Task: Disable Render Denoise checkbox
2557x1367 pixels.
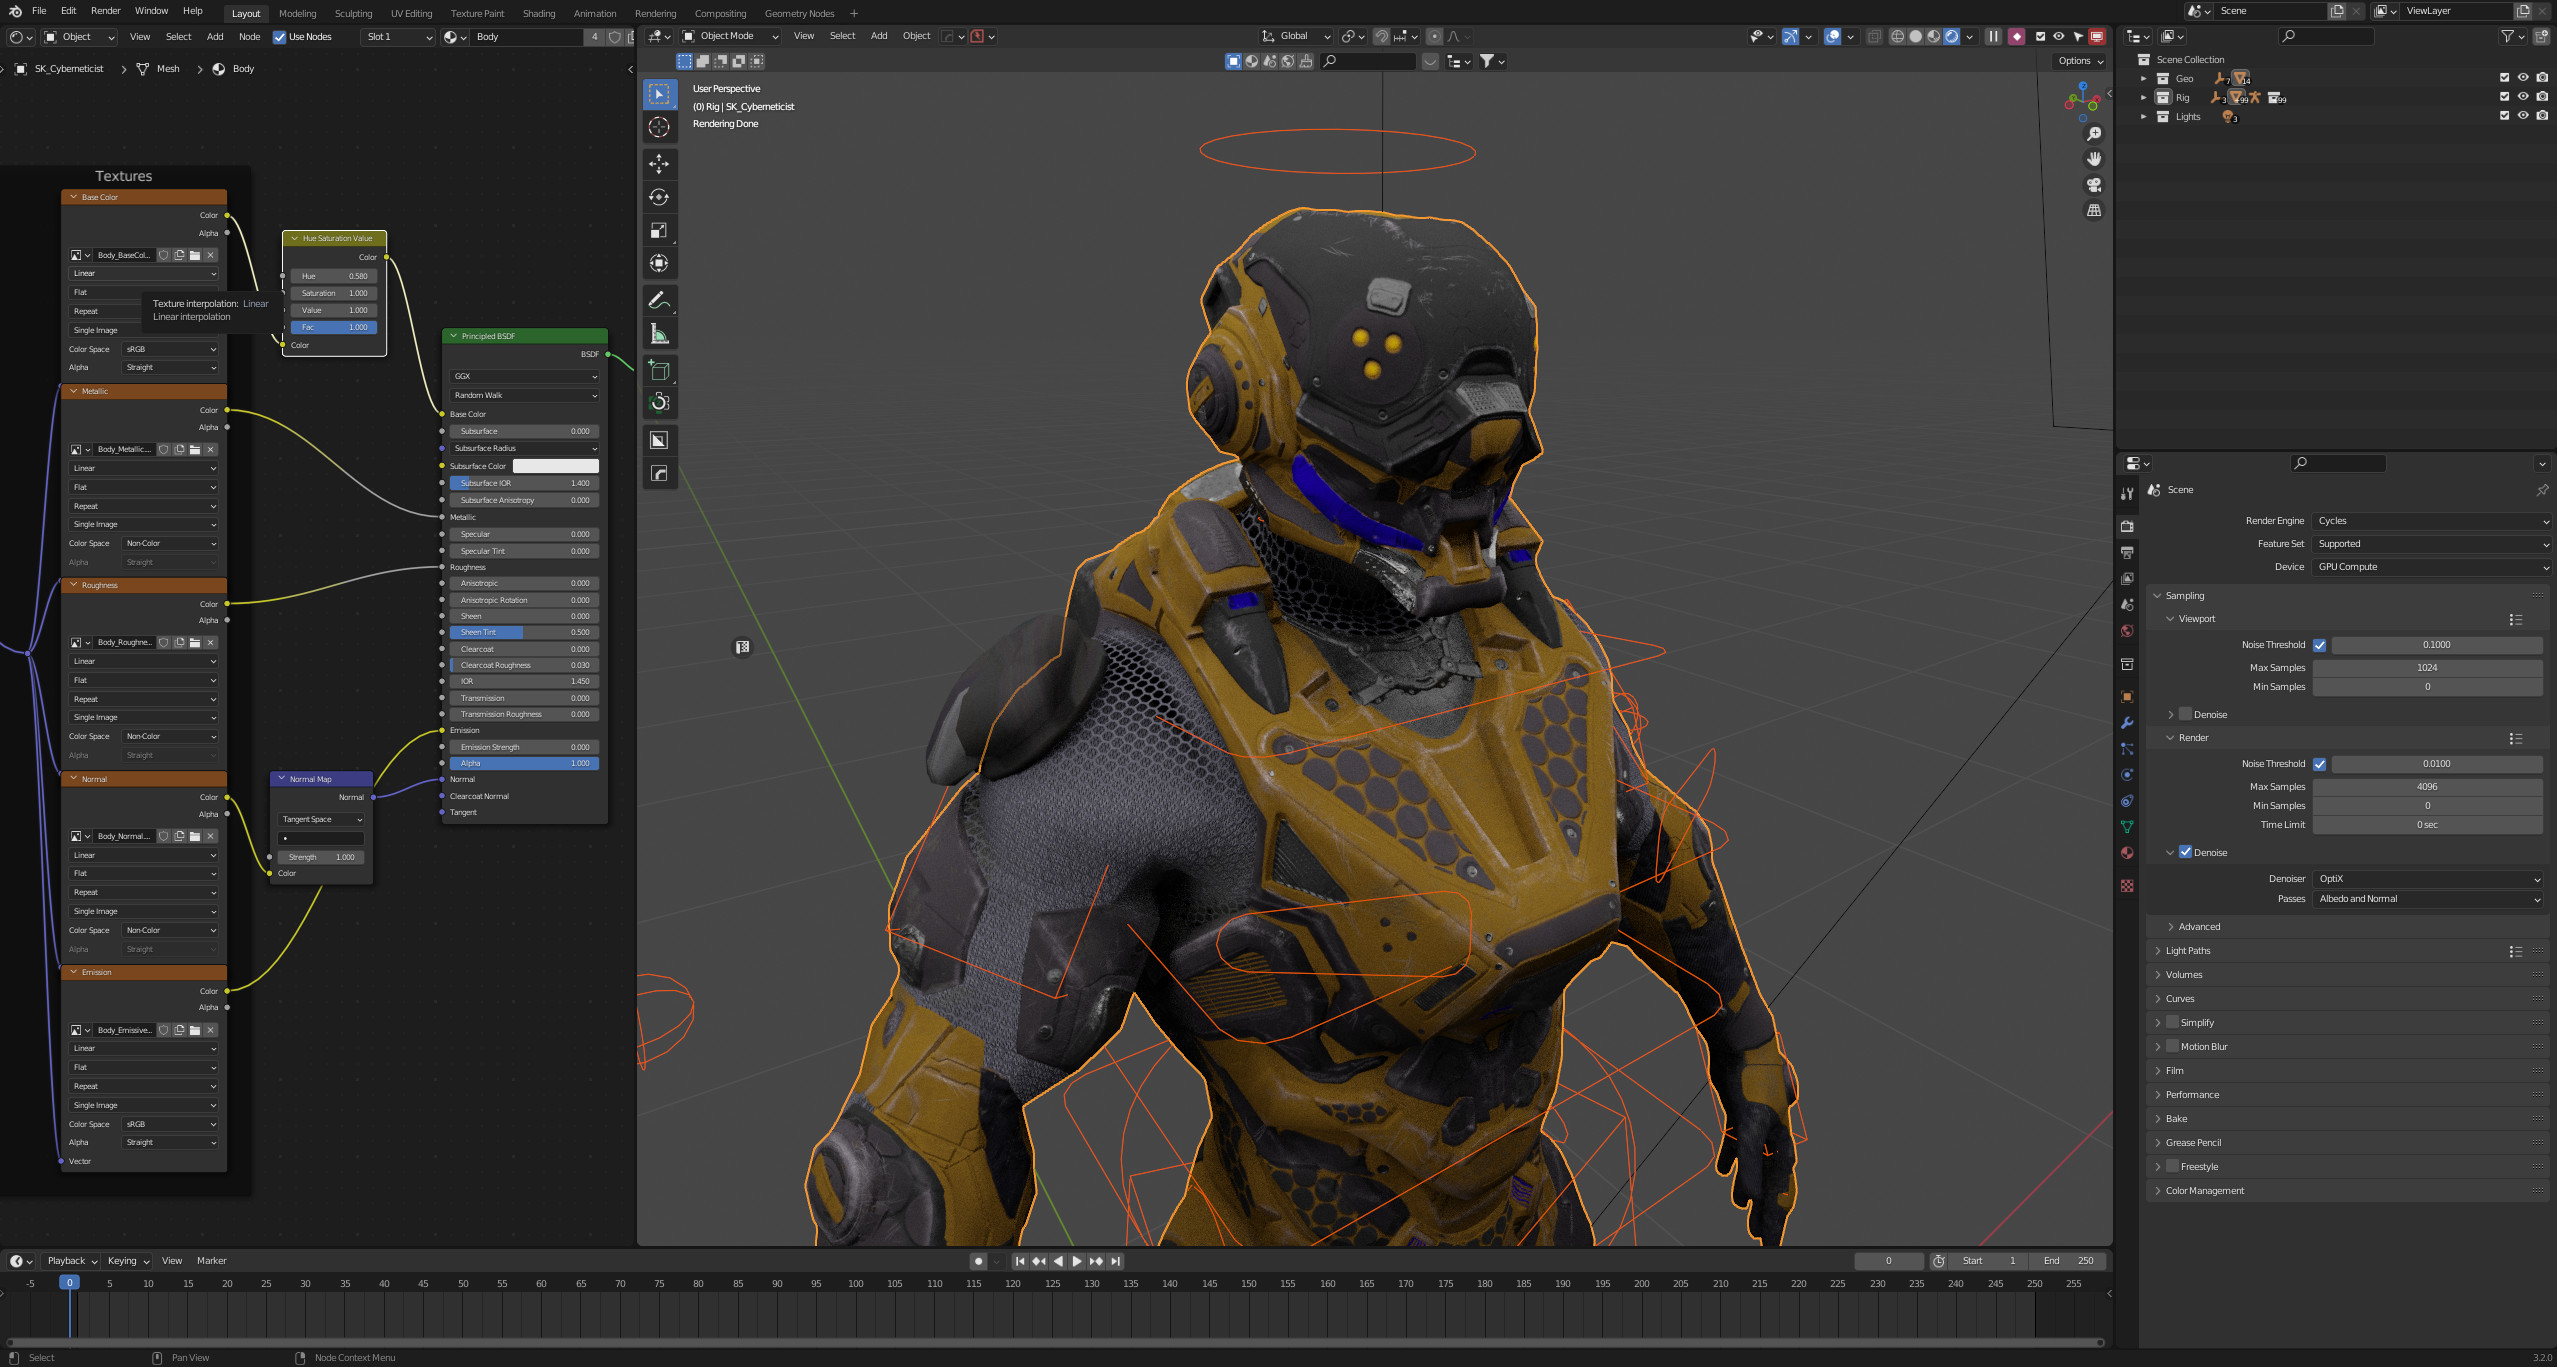Action: pyautogui.click(x=2186, y=852)
